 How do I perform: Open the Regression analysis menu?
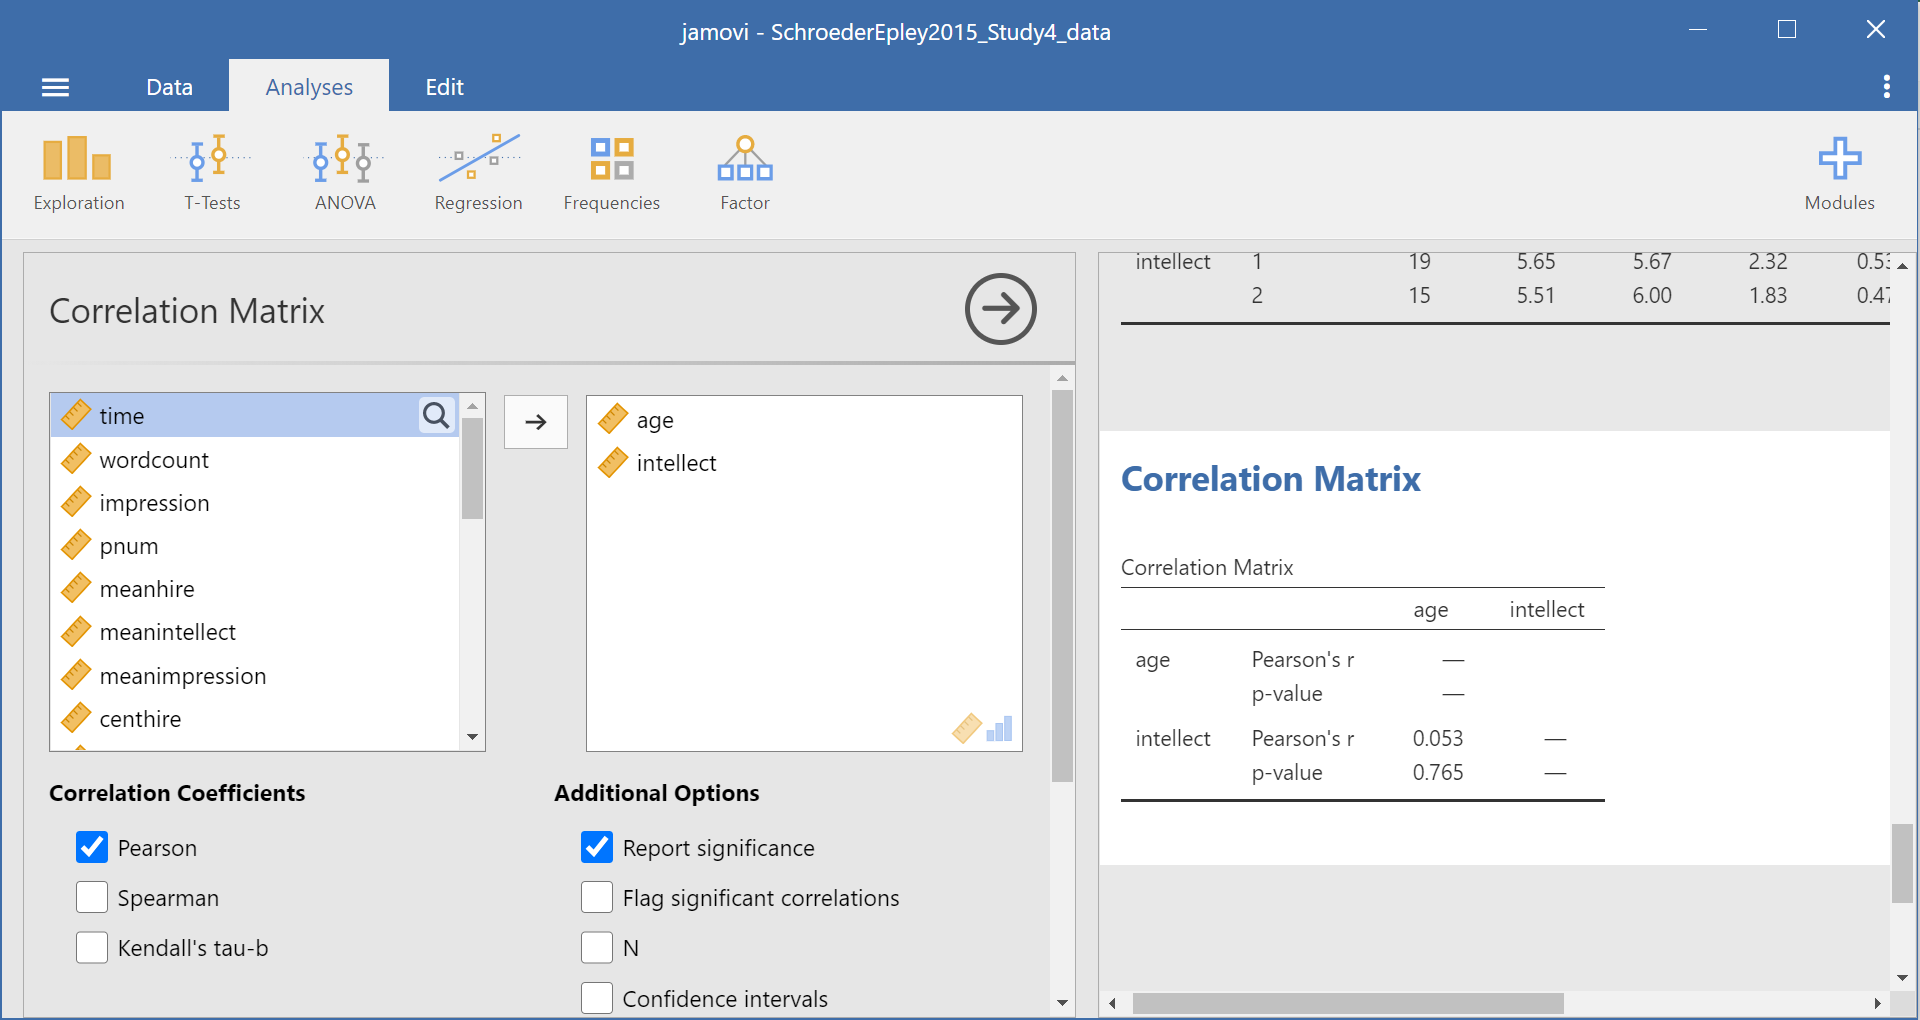point(478,174)
